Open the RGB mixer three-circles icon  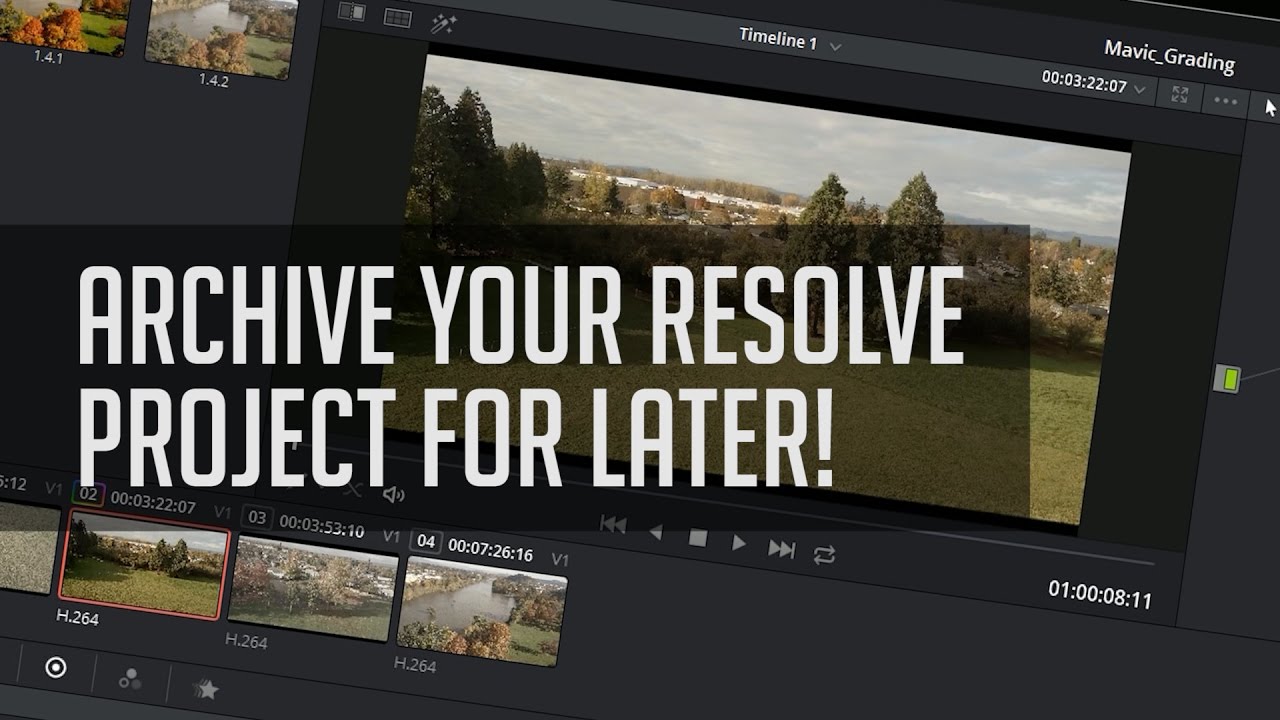click(130, 679)
